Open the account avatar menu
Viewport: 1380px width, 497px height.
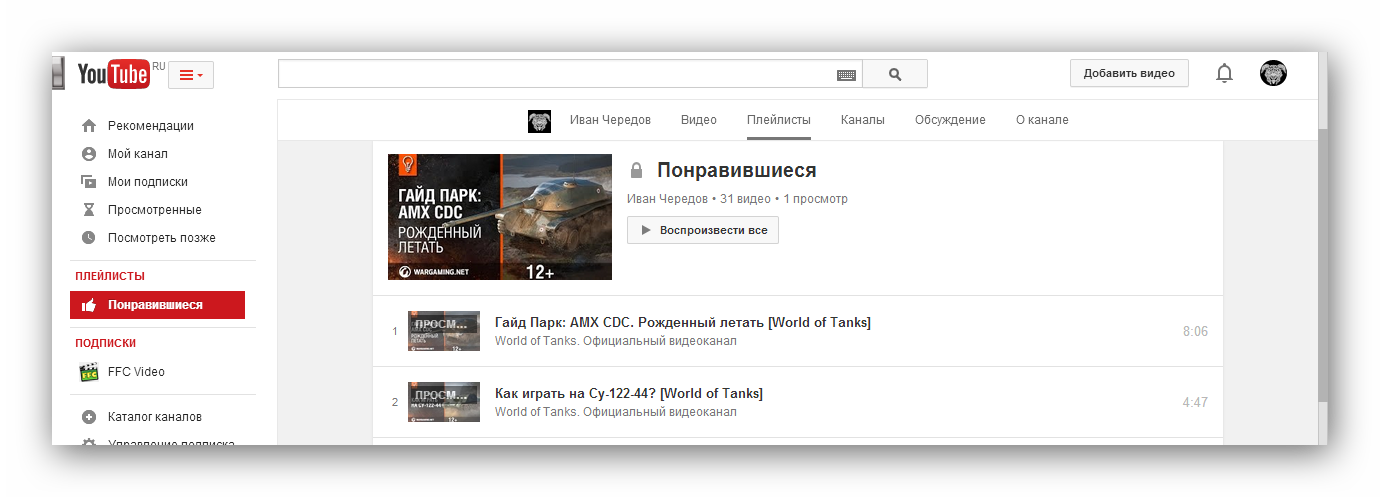[x=1273, y=73]
